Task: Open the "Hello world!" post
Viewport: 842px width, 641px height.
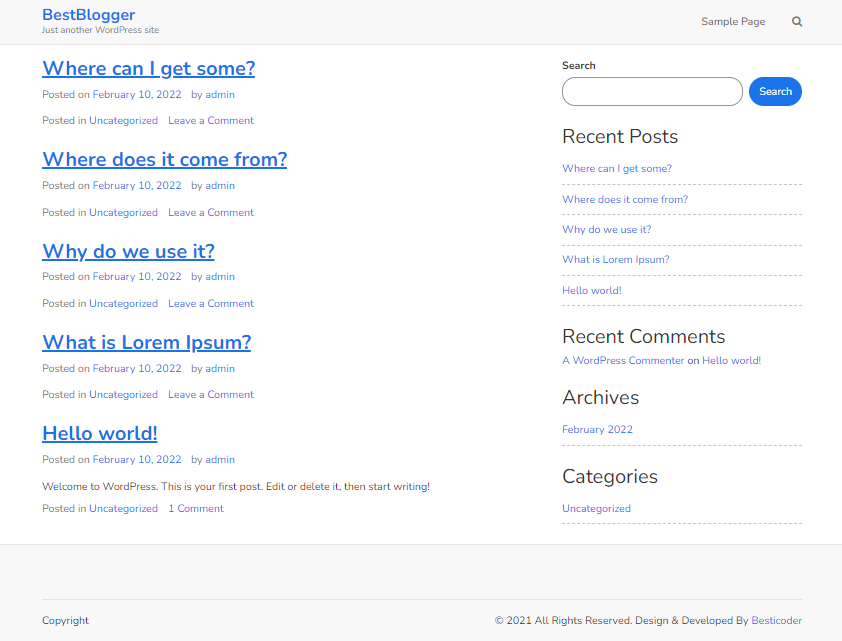Action: [x=99, y=433]
